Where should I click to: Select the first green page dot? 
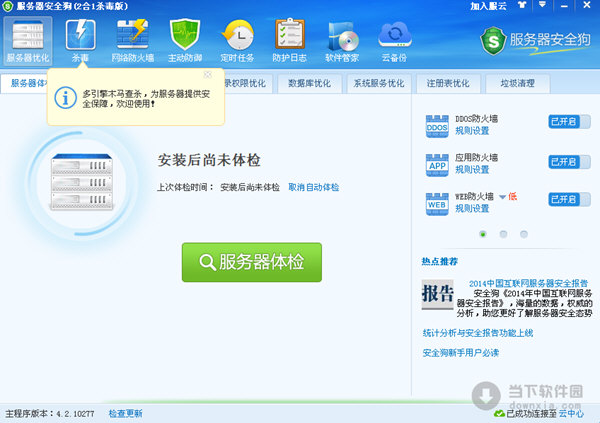483,234
